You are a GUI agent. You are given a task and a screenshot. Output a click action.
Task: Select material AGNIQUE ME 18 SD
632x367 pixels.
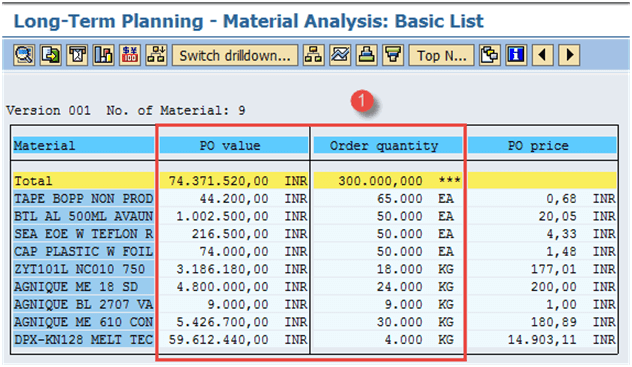[x=83, y=286]
